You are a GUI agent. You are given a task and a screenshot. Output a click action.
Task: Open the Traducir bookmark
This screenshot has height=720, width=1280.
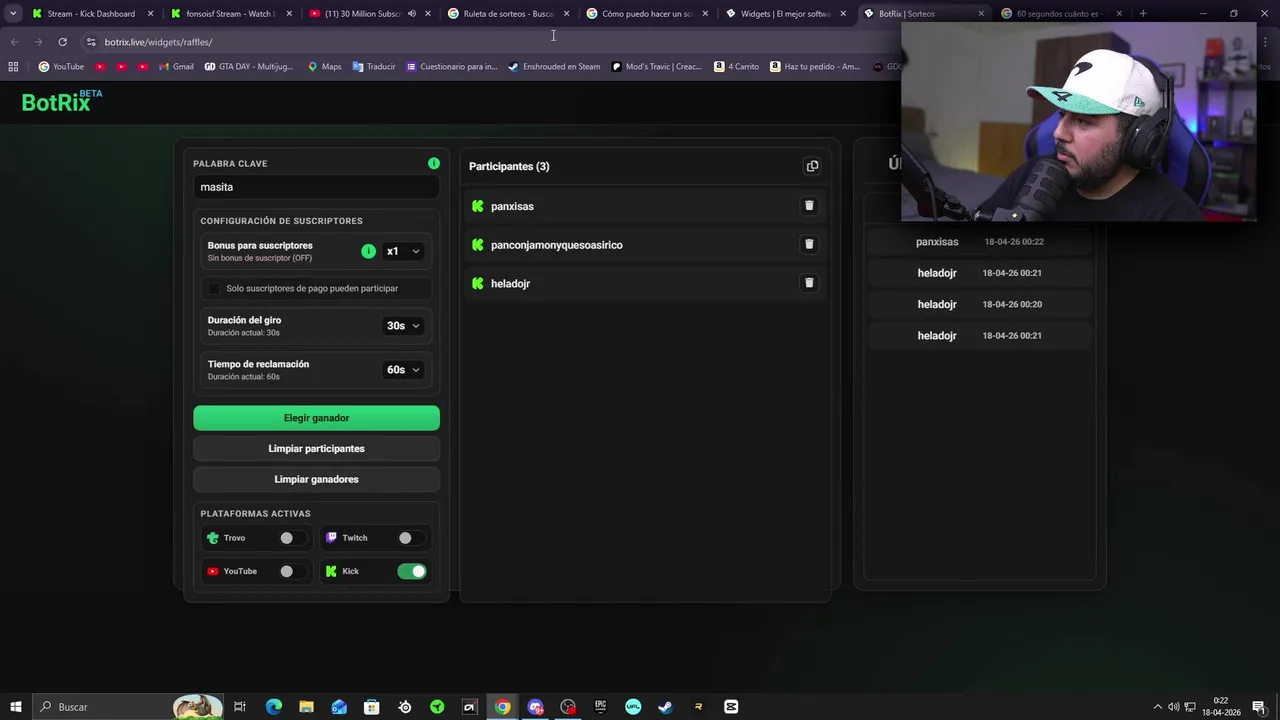(373, 67)
